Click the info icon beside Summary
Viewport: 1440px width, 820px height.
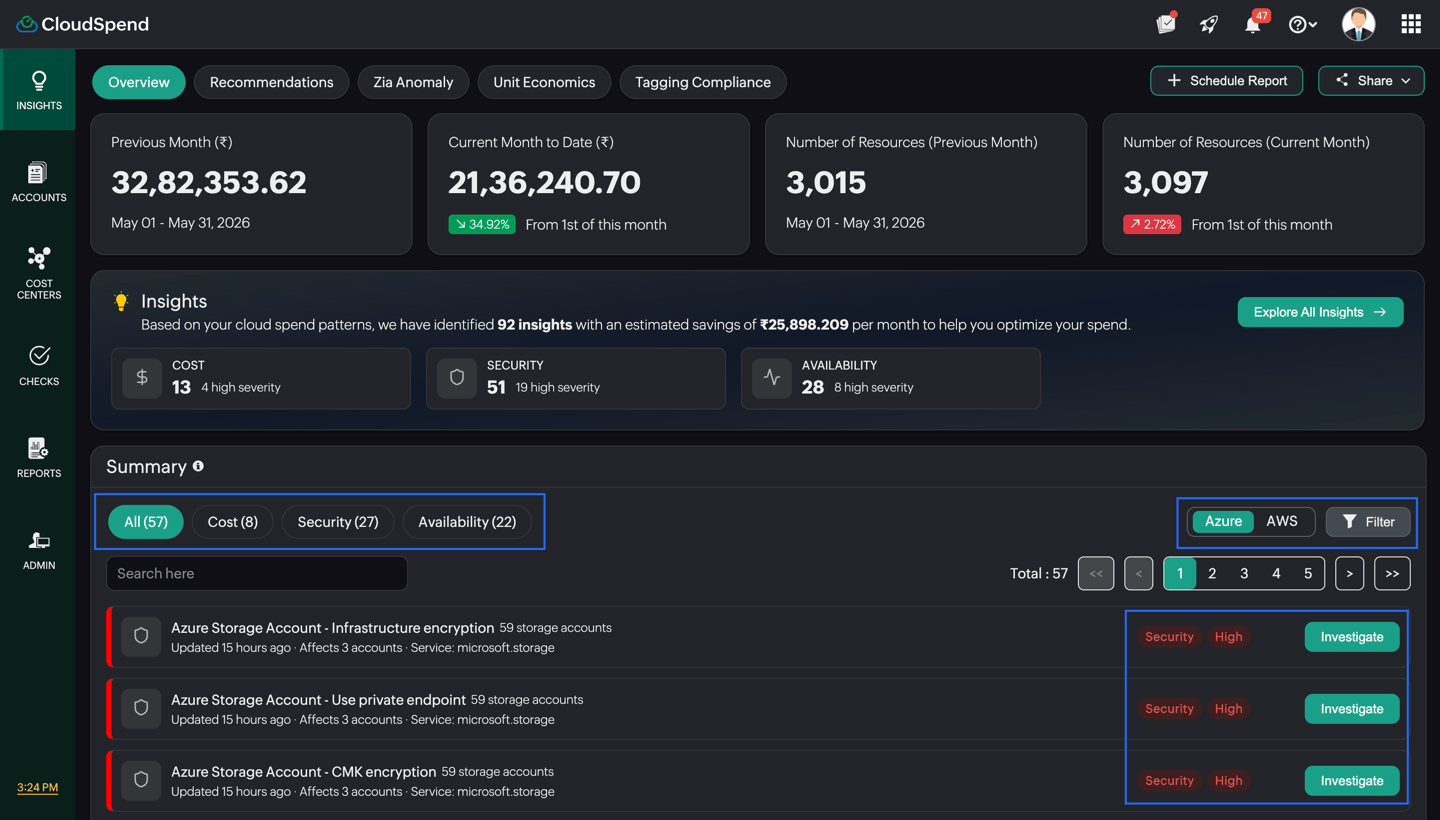pos(198,466)
